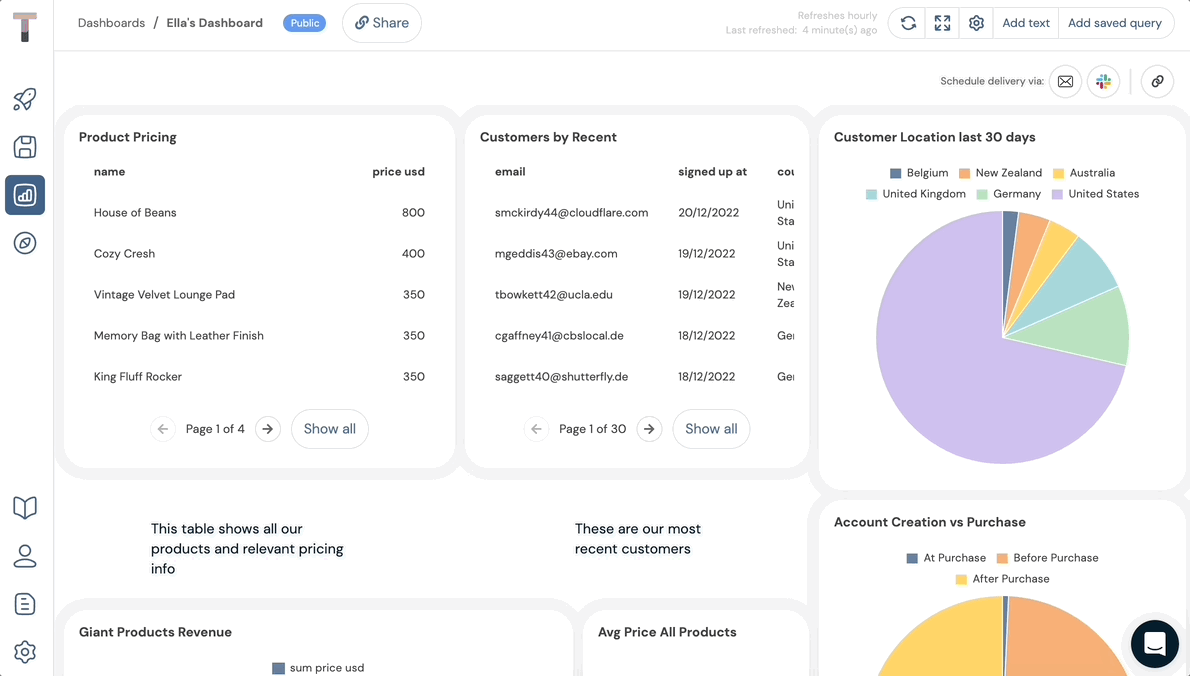
Task: Click email mgeddis43@ebay.com
Action: pyautogui.click(x=556, y=254)
